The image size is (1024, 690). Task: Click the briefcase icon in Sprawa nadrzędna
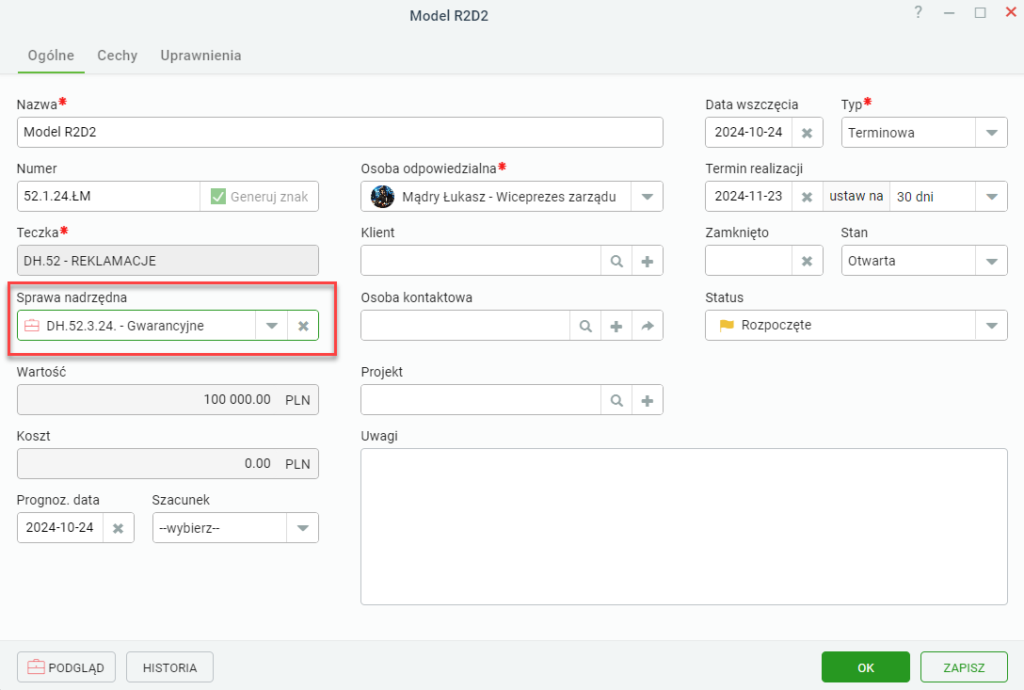32,326
